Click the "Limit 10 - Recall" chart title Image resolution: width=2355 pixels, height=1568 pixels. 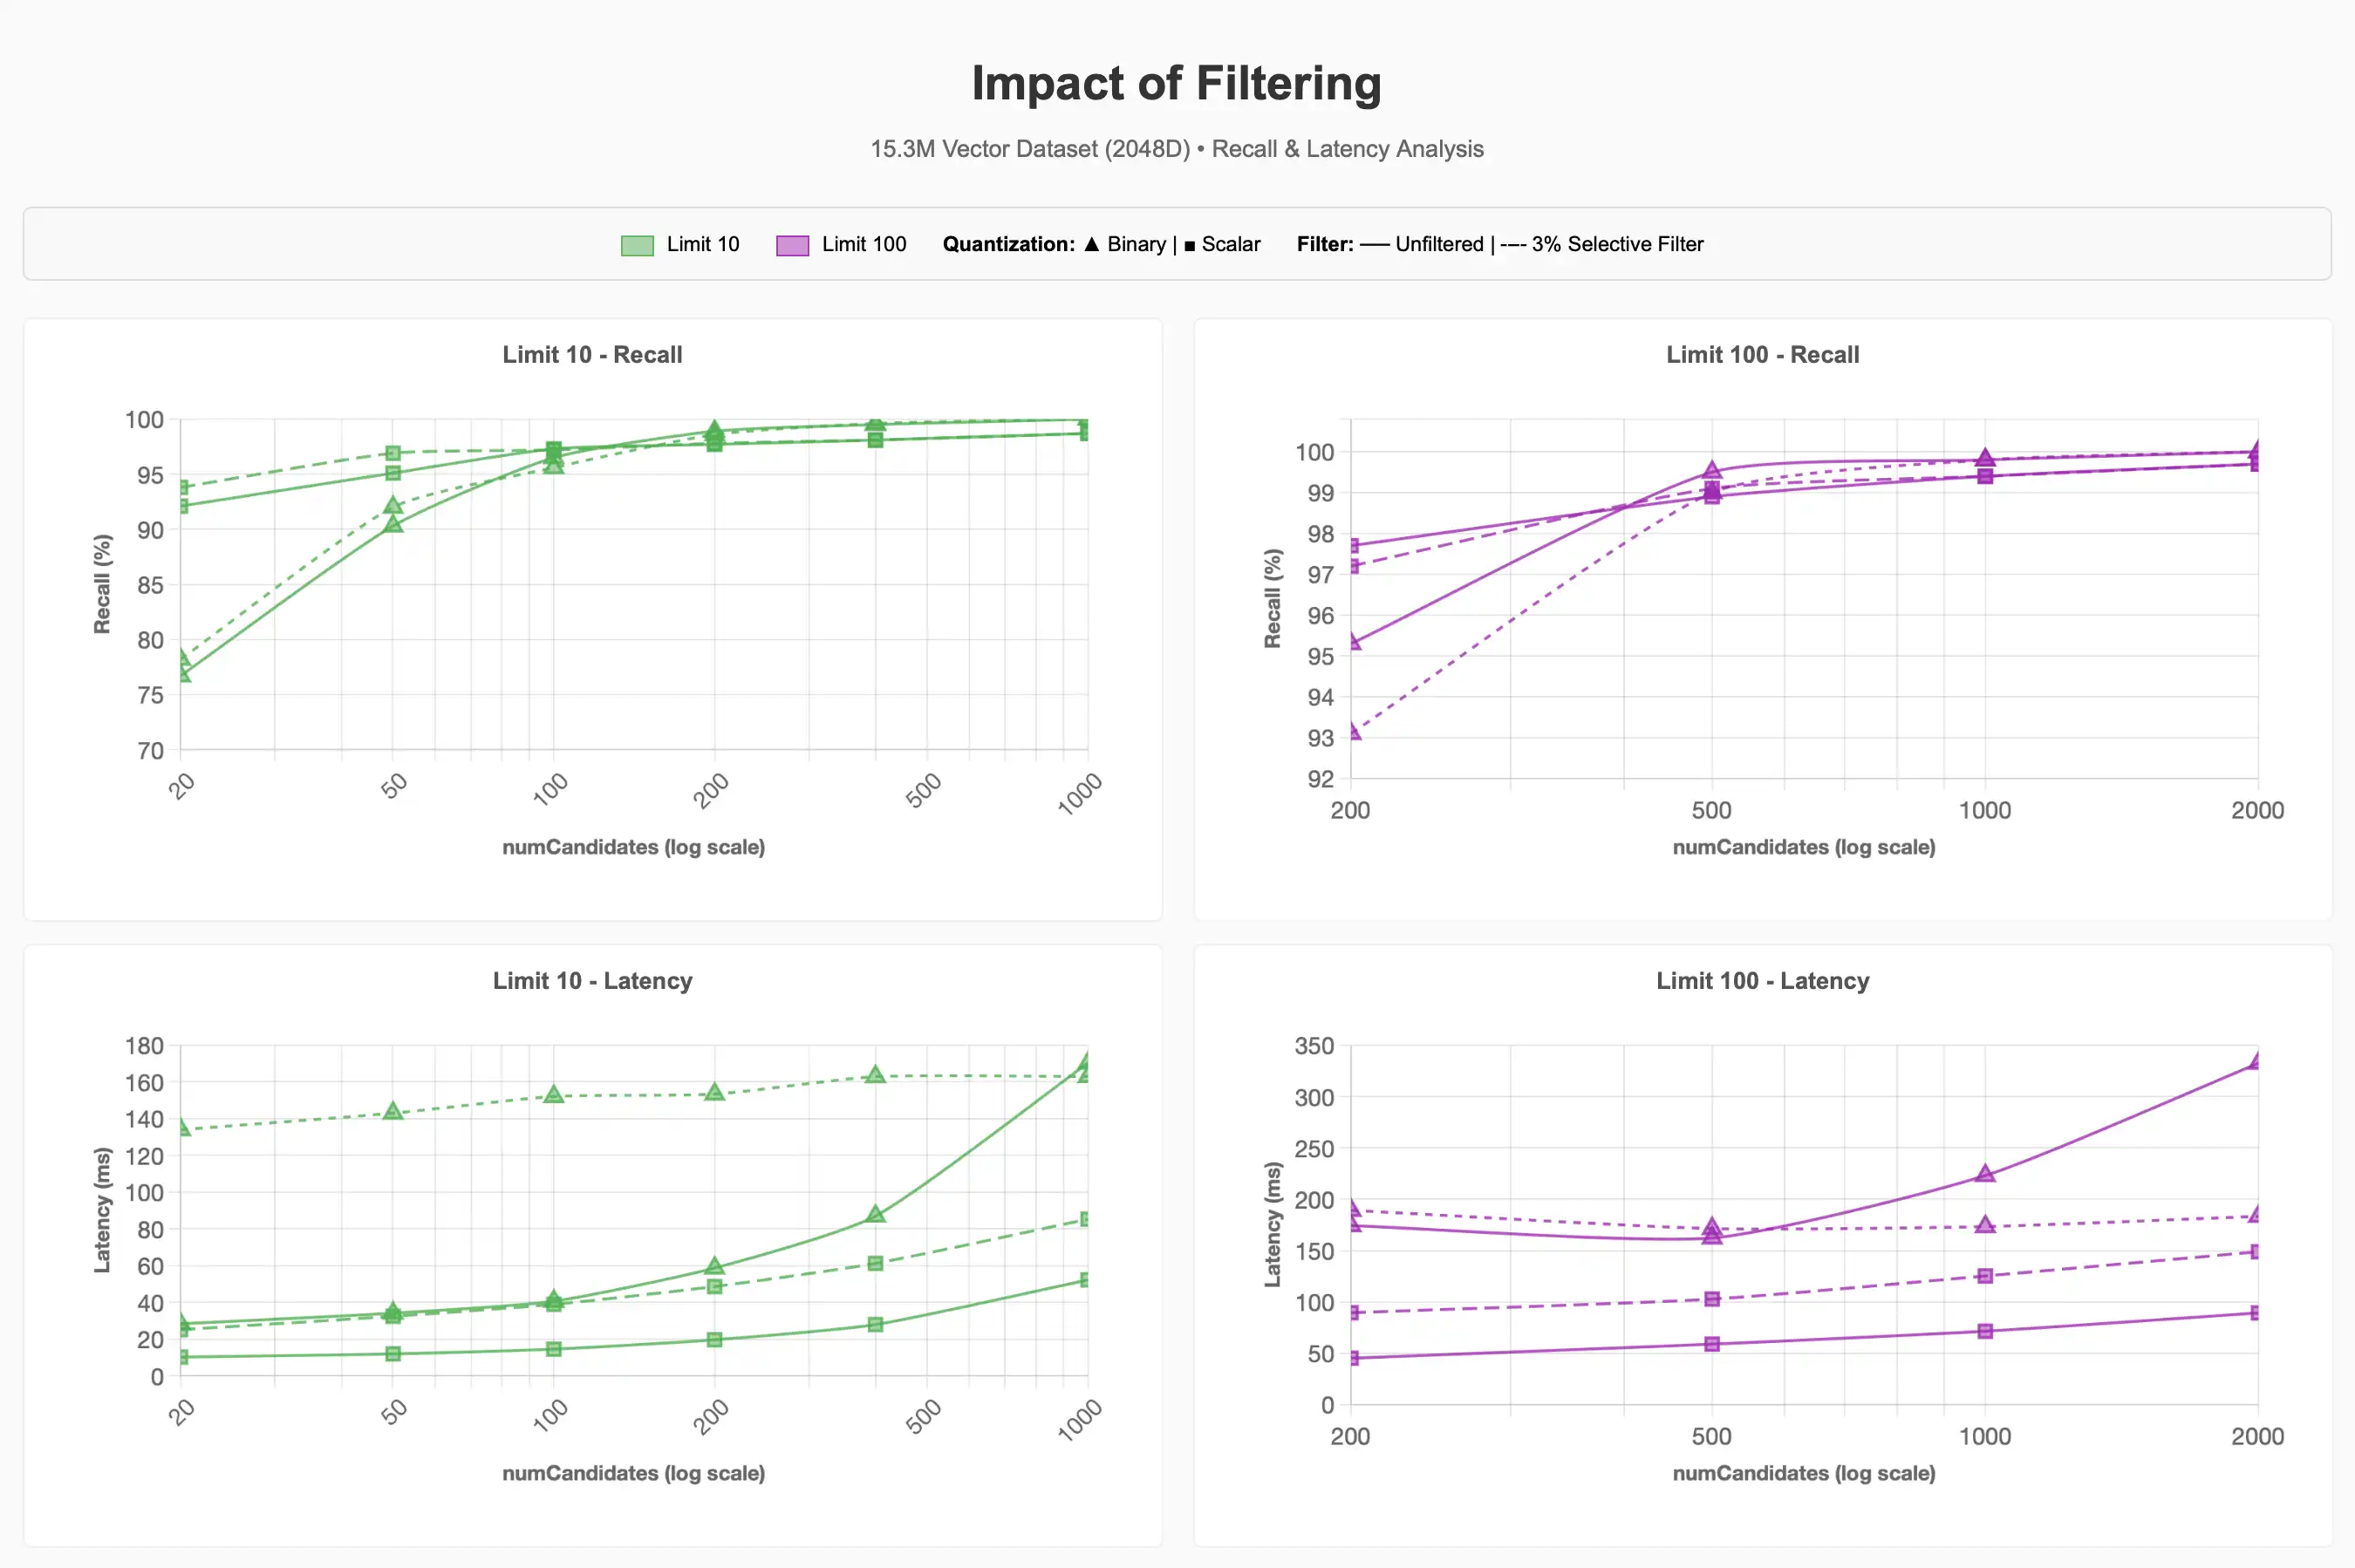[x=592, y=355]
